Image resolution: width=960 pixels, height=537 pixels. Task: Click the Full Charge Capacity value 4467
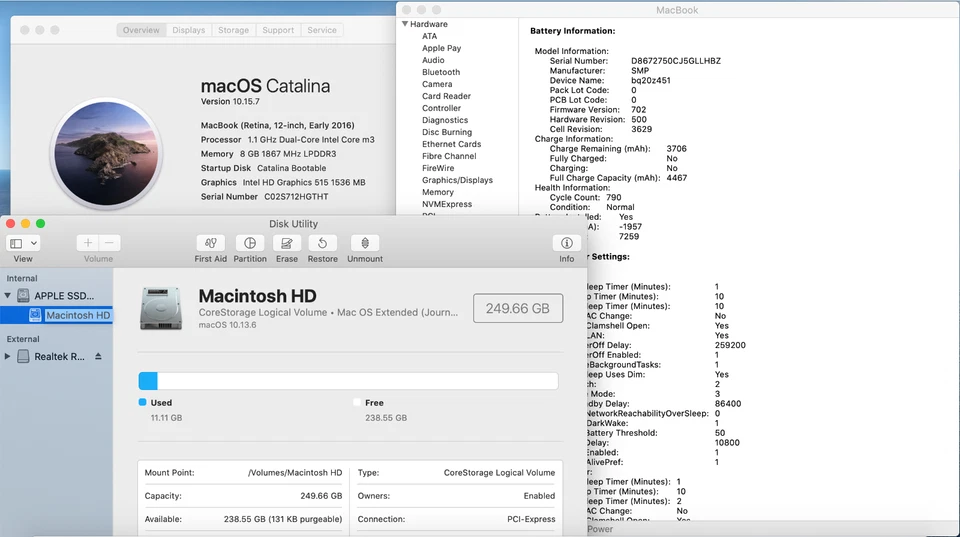pyautogui.click(x=677, y=178)
